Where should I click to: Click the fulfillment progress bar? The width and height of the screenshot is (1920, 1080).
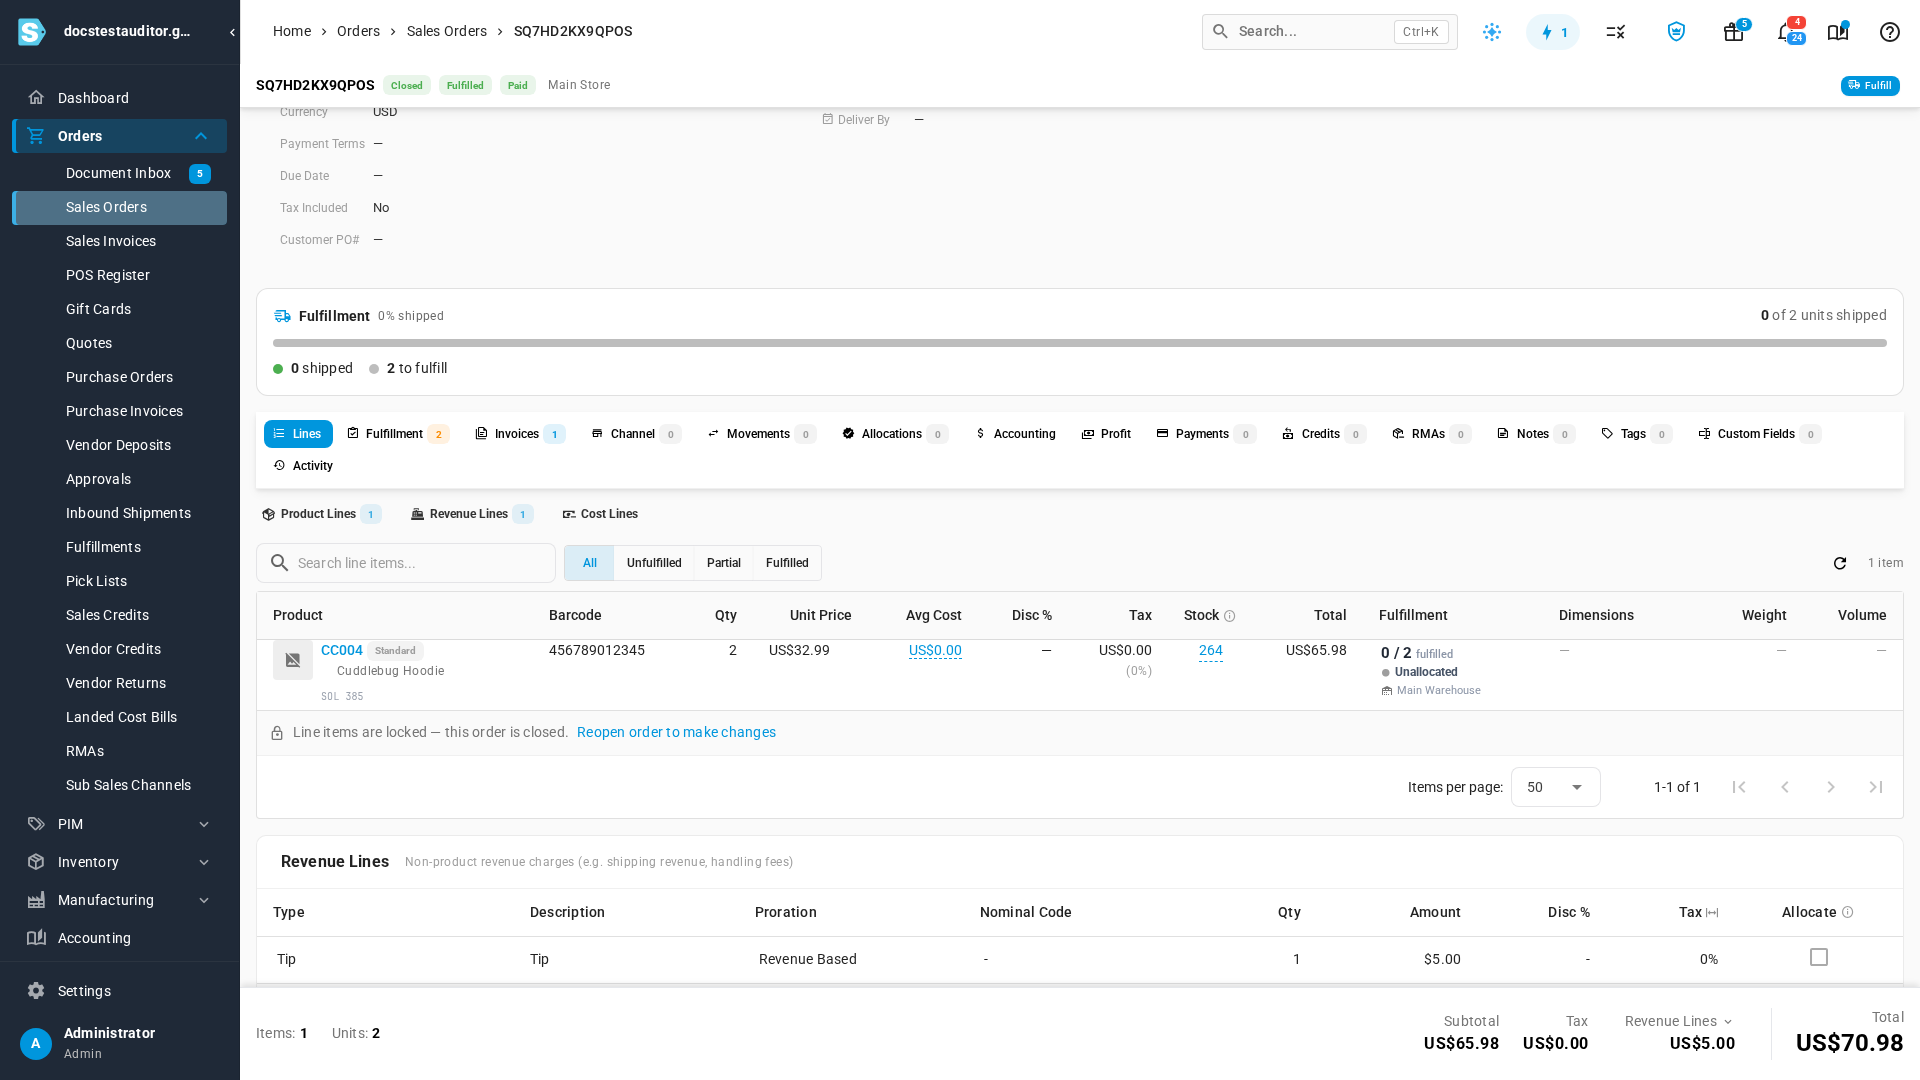pyautogui.click(x=1080, y=343)
